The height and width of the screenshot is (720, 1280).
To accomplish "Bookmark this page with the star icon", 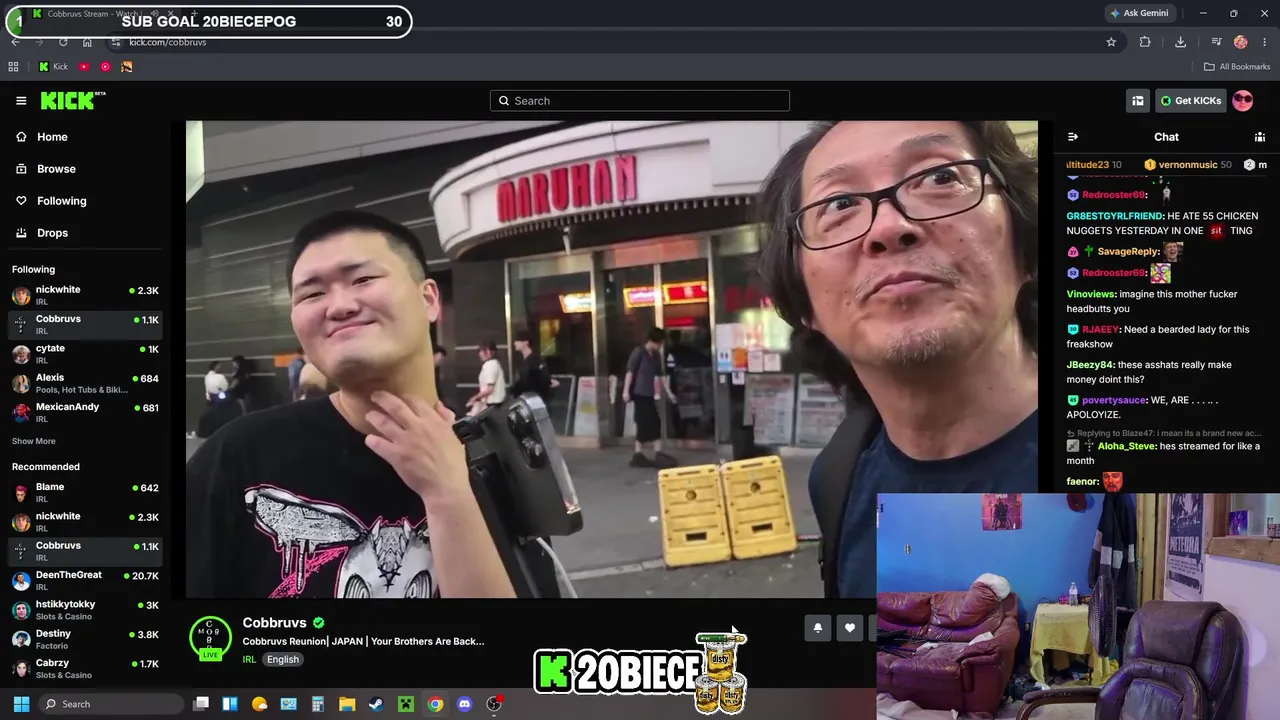I will tap(1111, 42).
